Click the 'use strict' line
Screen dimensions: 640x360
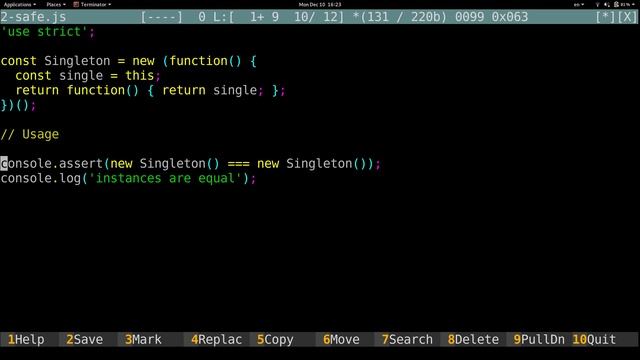[48, 32]
